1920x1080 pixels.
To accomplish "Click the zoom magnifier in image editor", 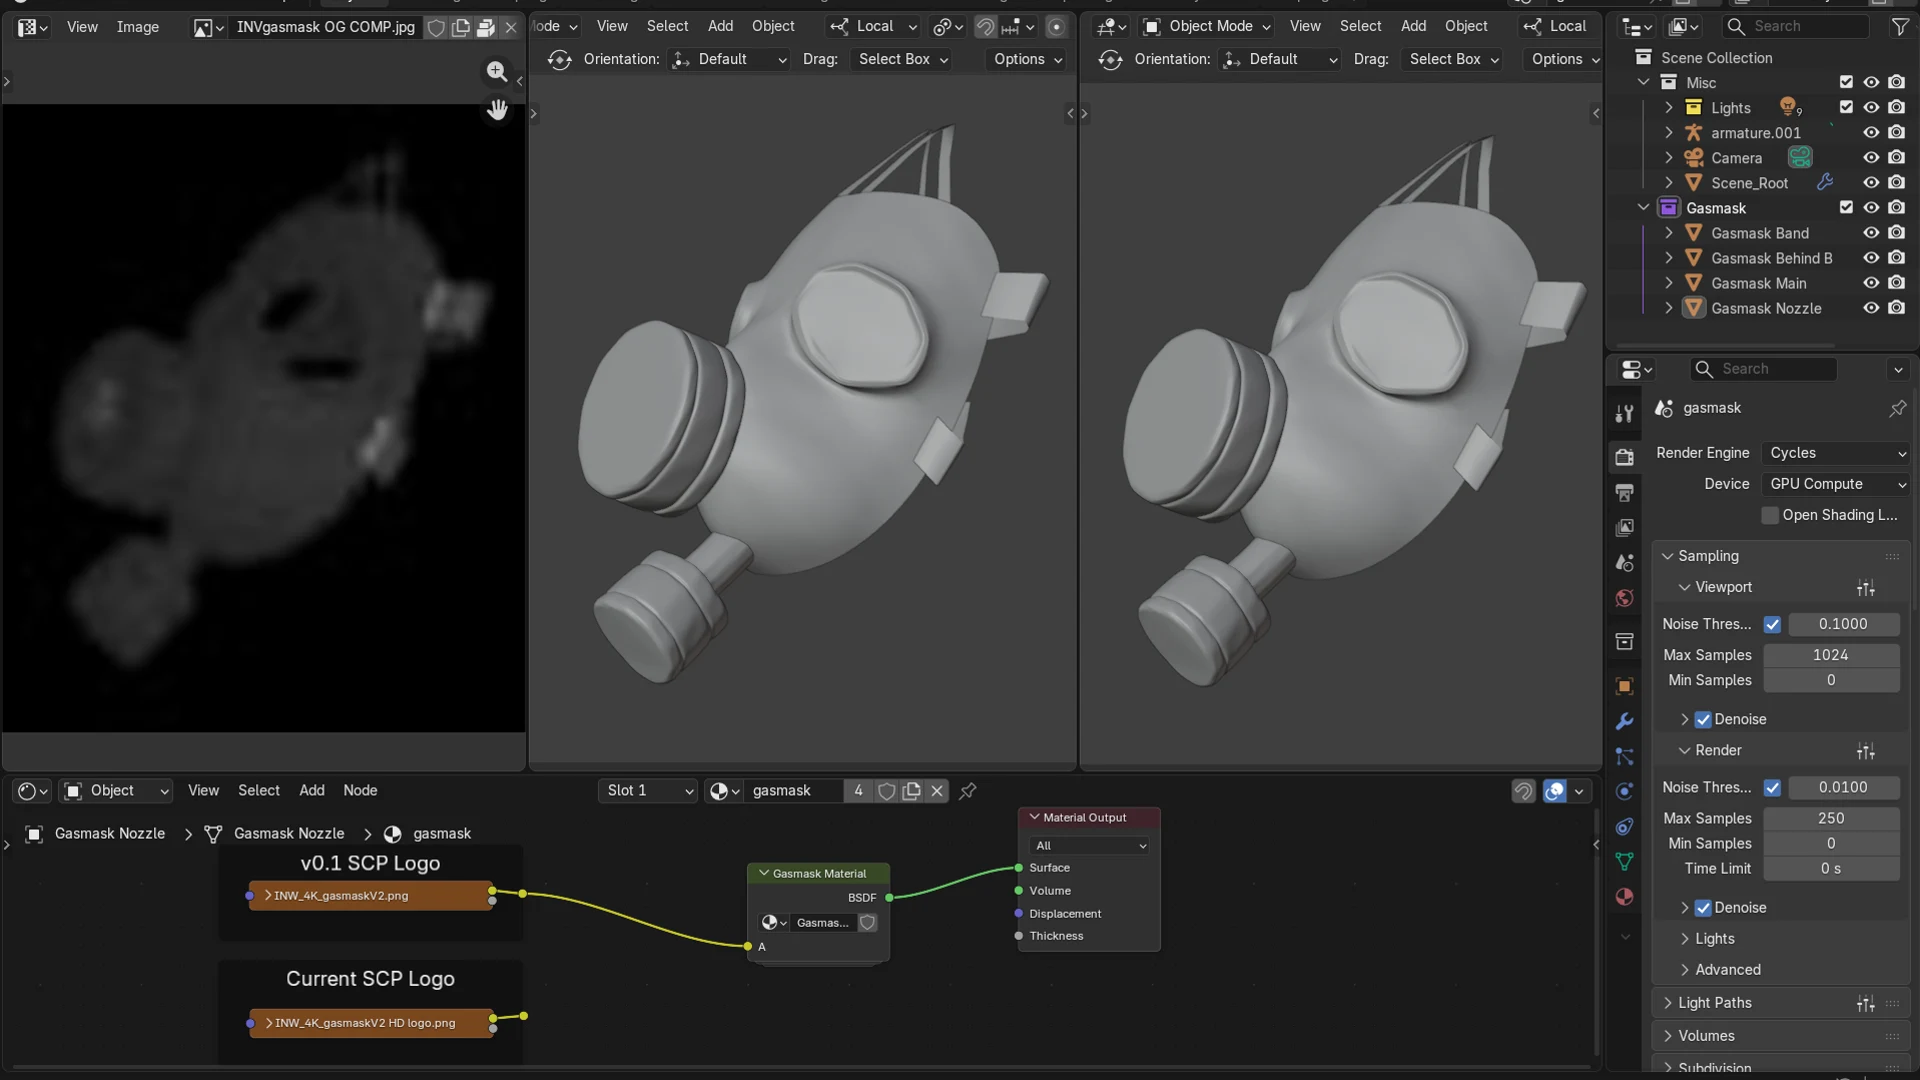I will pyautogui.click(x=497, y=71).
